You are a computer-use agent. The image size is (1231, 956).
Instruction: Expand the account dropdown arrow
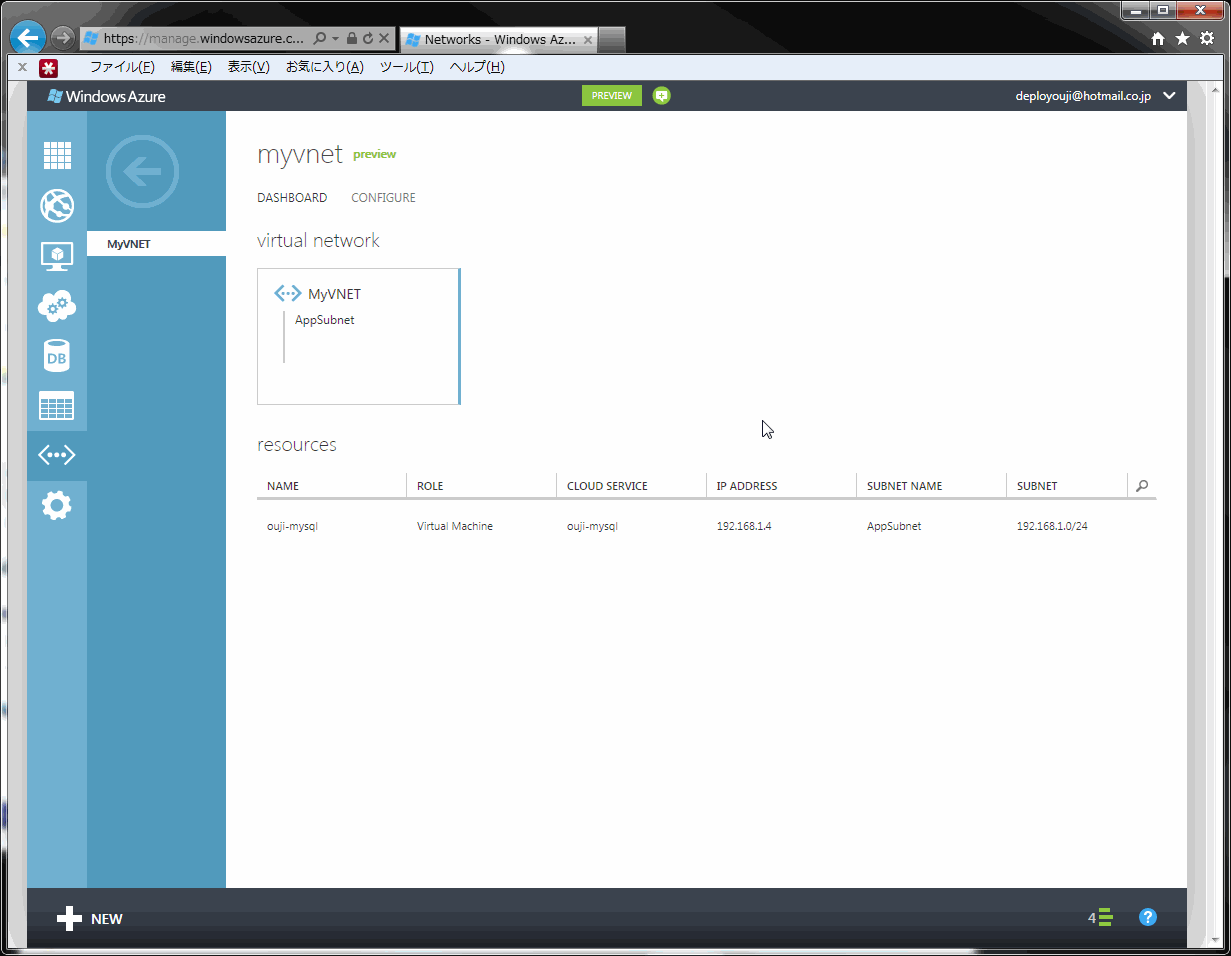pyautogui.click(x=1170, y=96)
